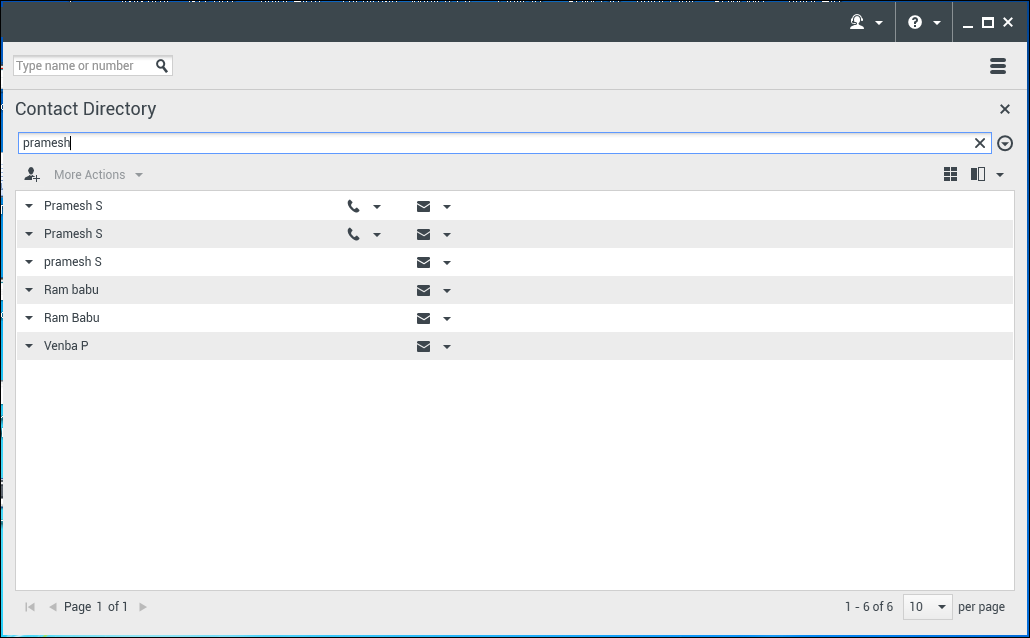This screenshot has width=1030, height=638.
Task: Email Ram babu via the envelope icon
Action: tap(423, 290)
